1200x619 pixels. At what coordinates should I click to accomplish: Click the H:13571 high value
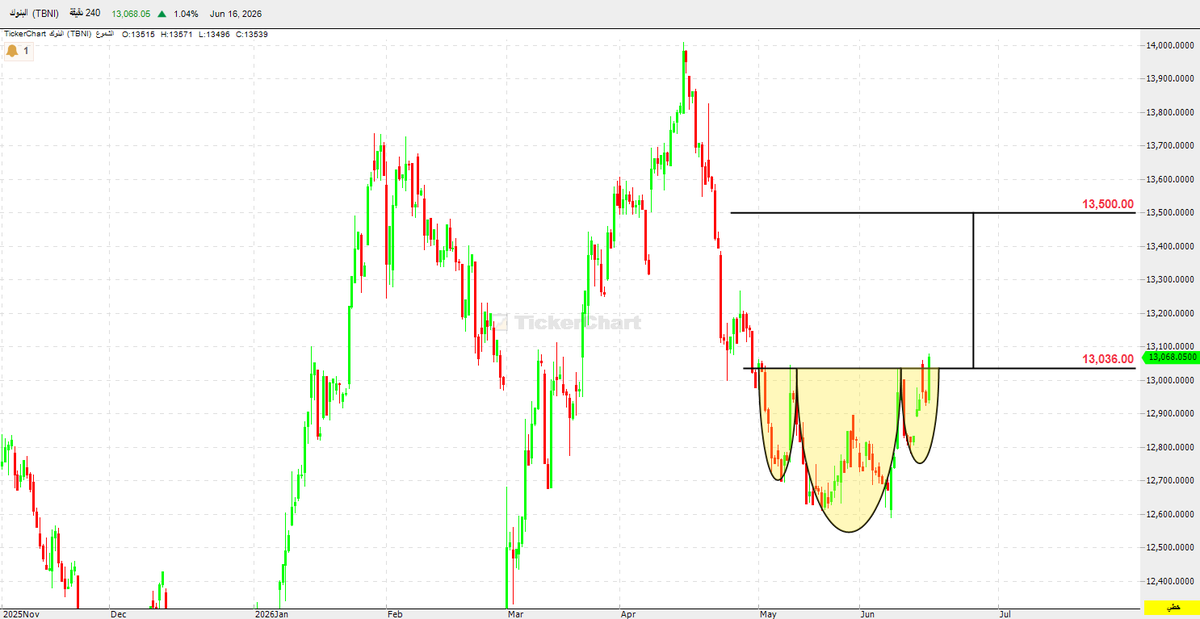177,33
